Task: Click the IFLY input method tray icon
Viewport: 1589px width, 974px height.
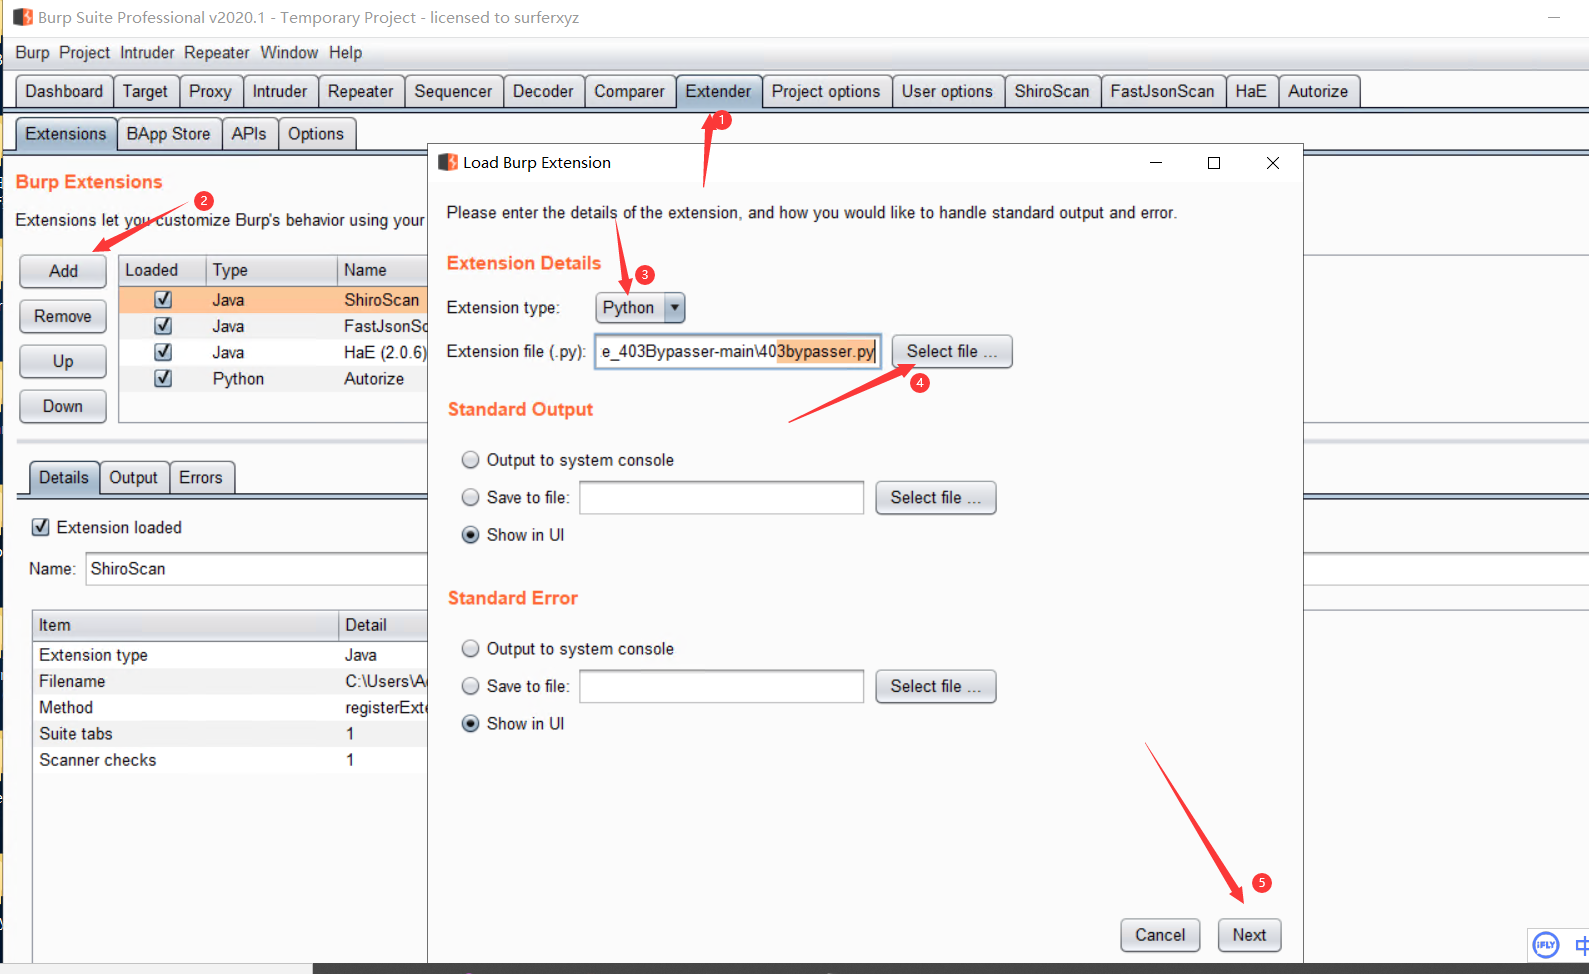Action: pos(1546,944)
